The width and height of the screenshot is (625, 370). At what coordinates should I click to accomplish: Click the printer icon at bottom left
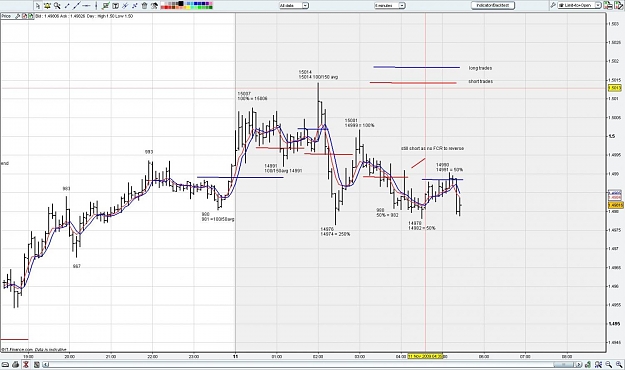tap(16, 364)
